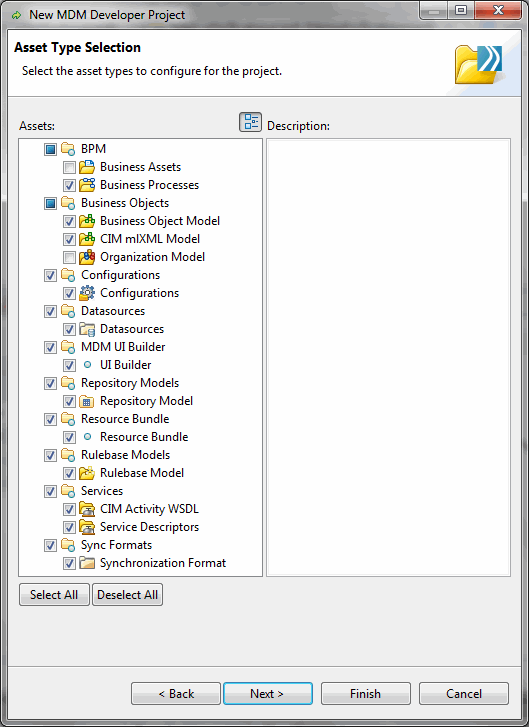
Task: Click the Repository Model grid icon
Action: click(87, 402)
